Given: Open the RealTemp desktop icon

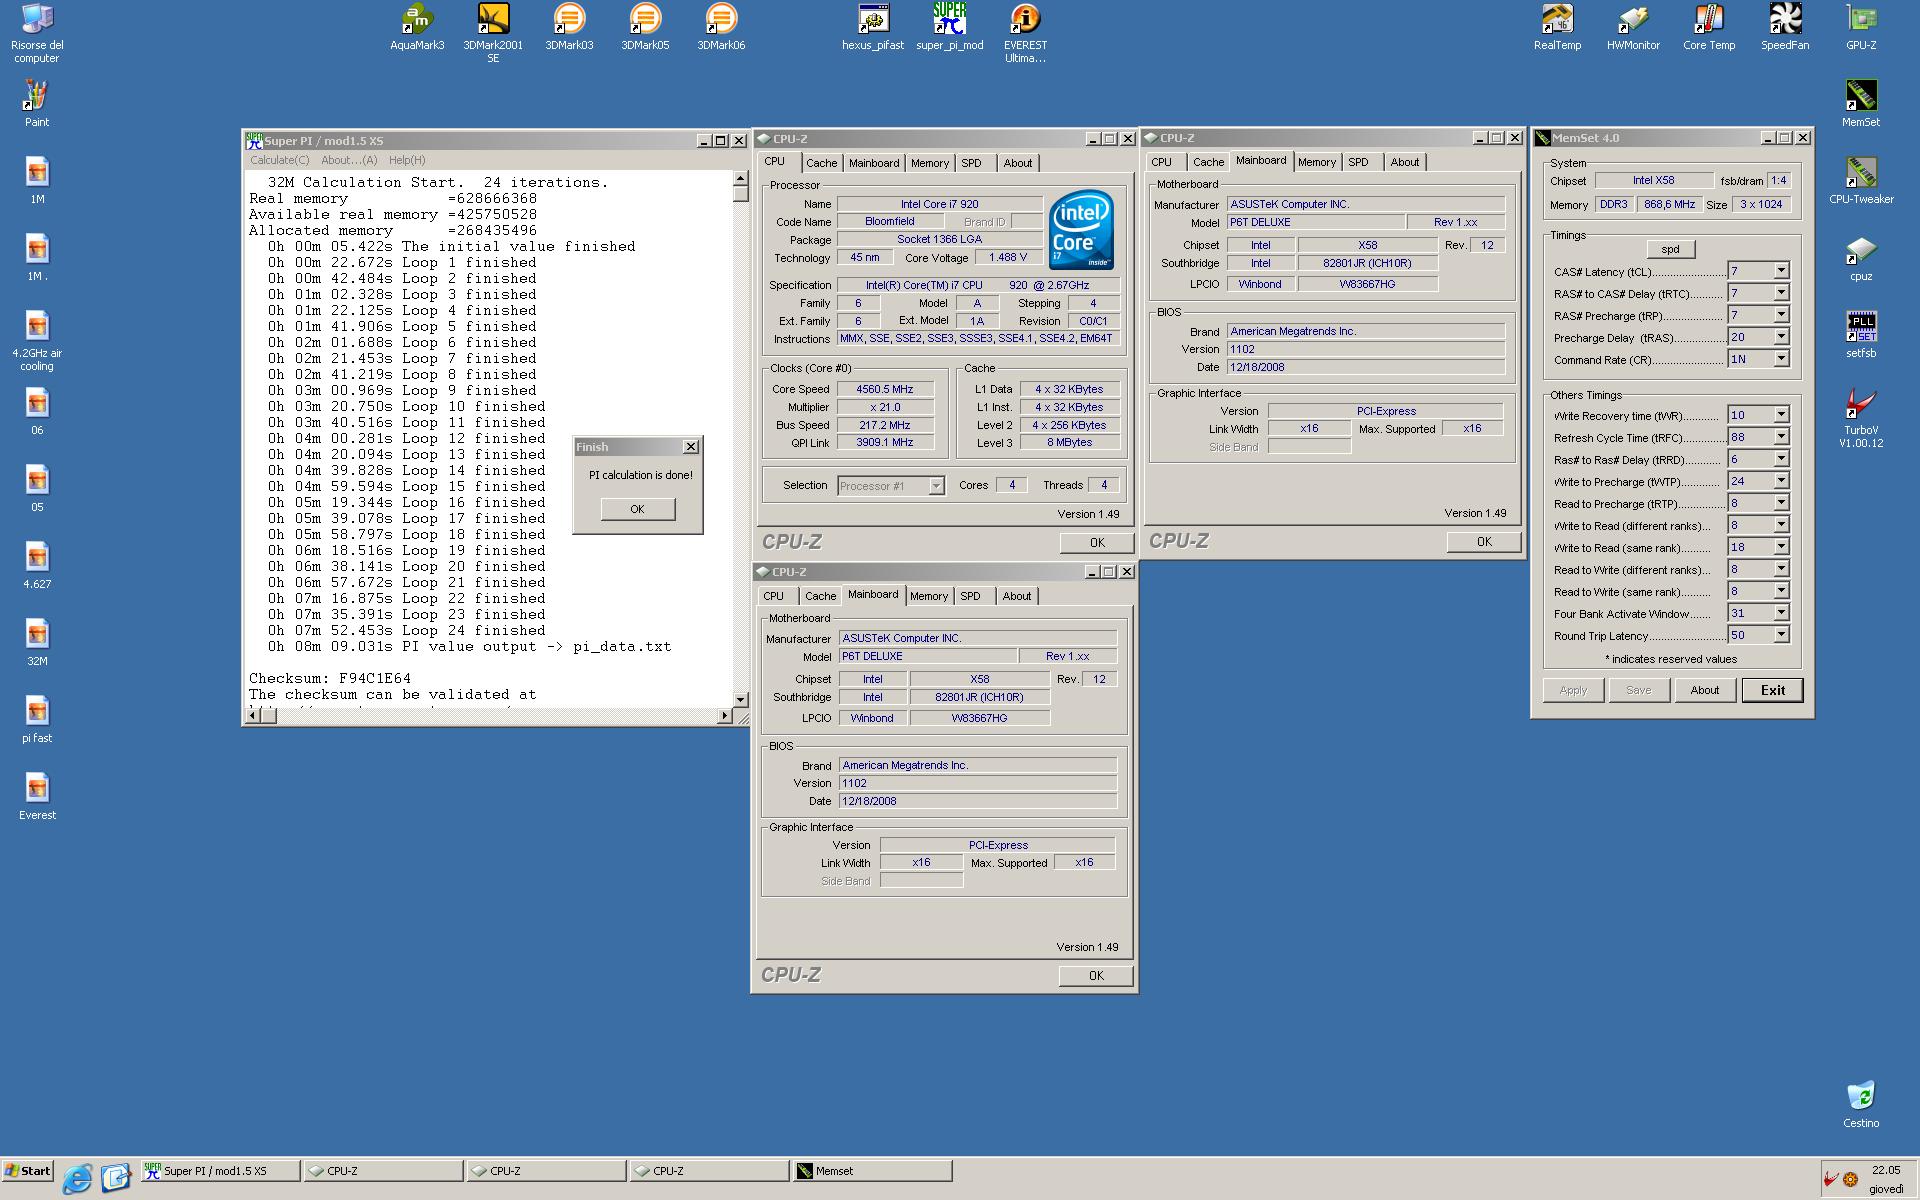Looking at the screenshot, I should click(1557, 27).
